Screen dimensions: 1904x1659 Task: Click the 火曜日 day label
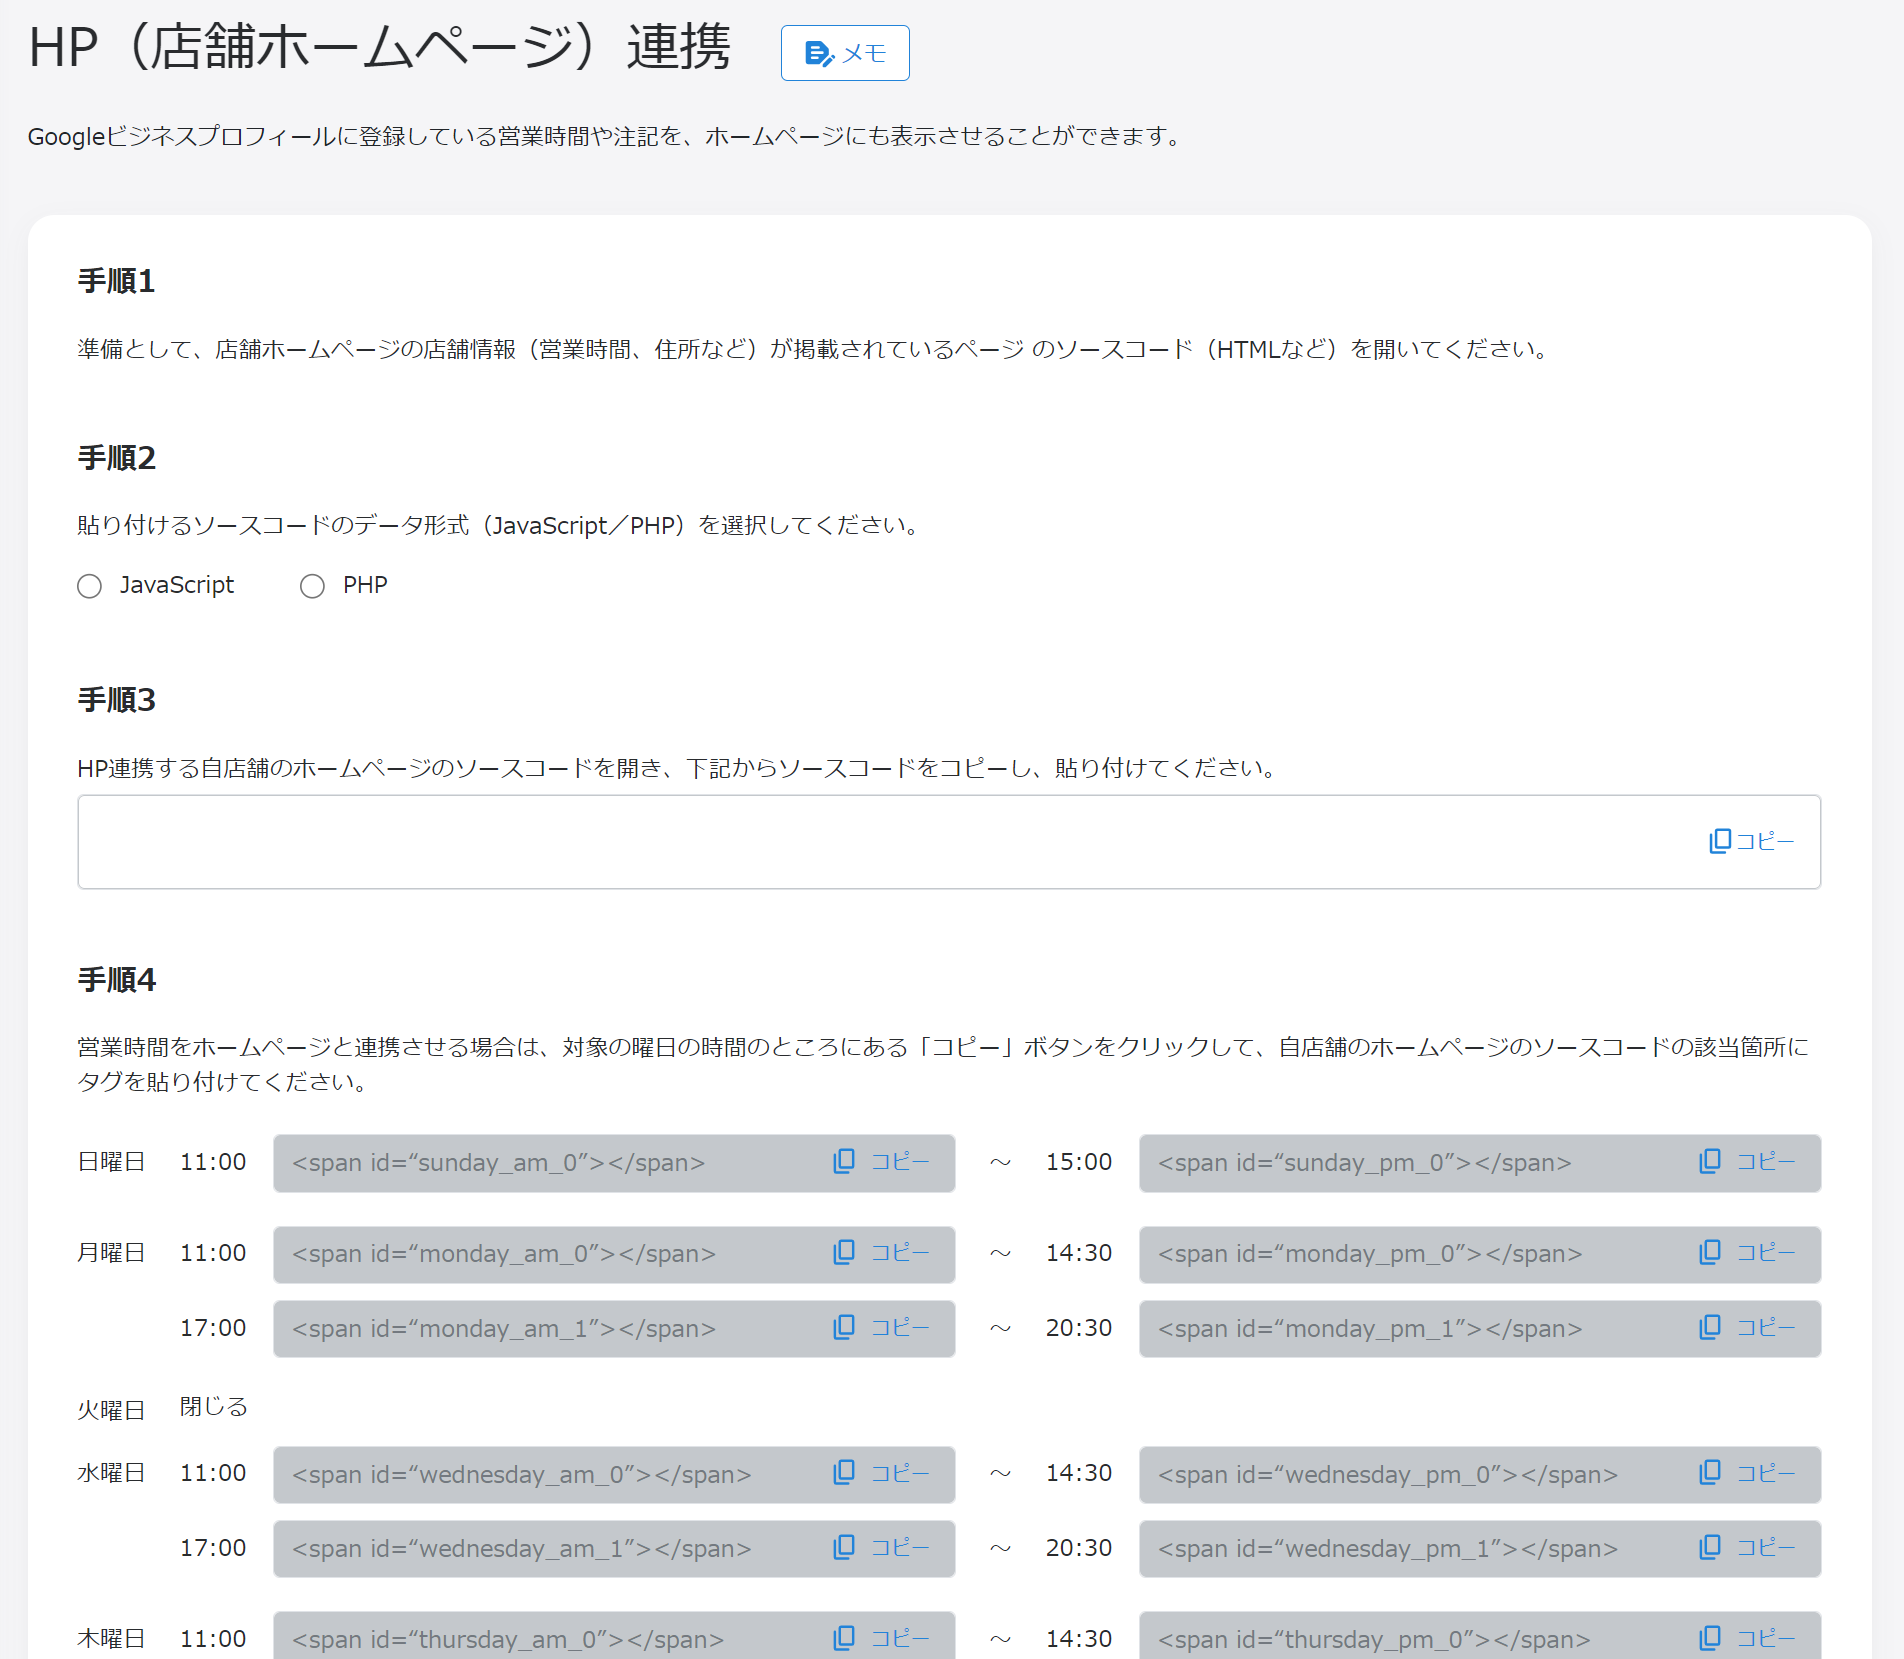tap(112, 1410)
